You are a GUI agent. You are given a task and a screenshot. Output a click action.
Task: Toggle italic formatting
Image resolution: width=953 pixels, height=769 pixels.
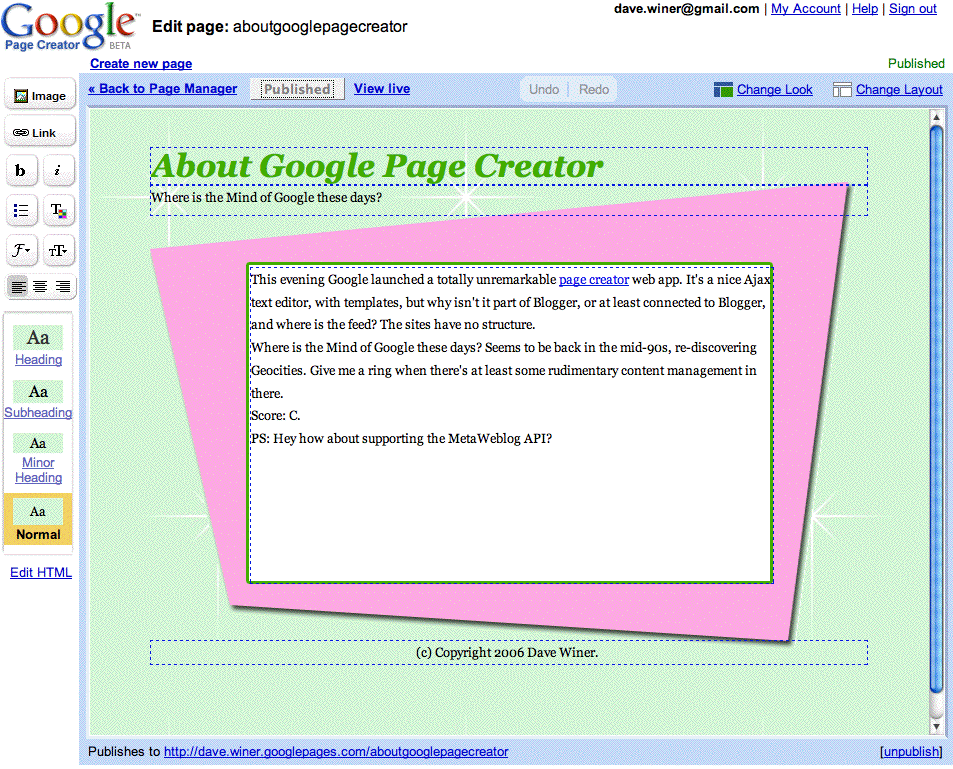click(58, 170)
